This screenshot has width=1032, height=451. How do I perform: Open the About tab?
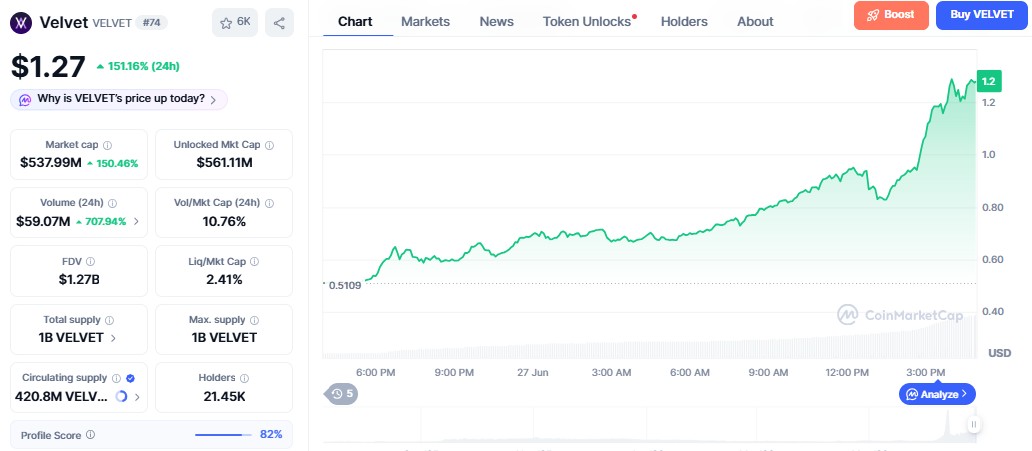pos(756,21)
